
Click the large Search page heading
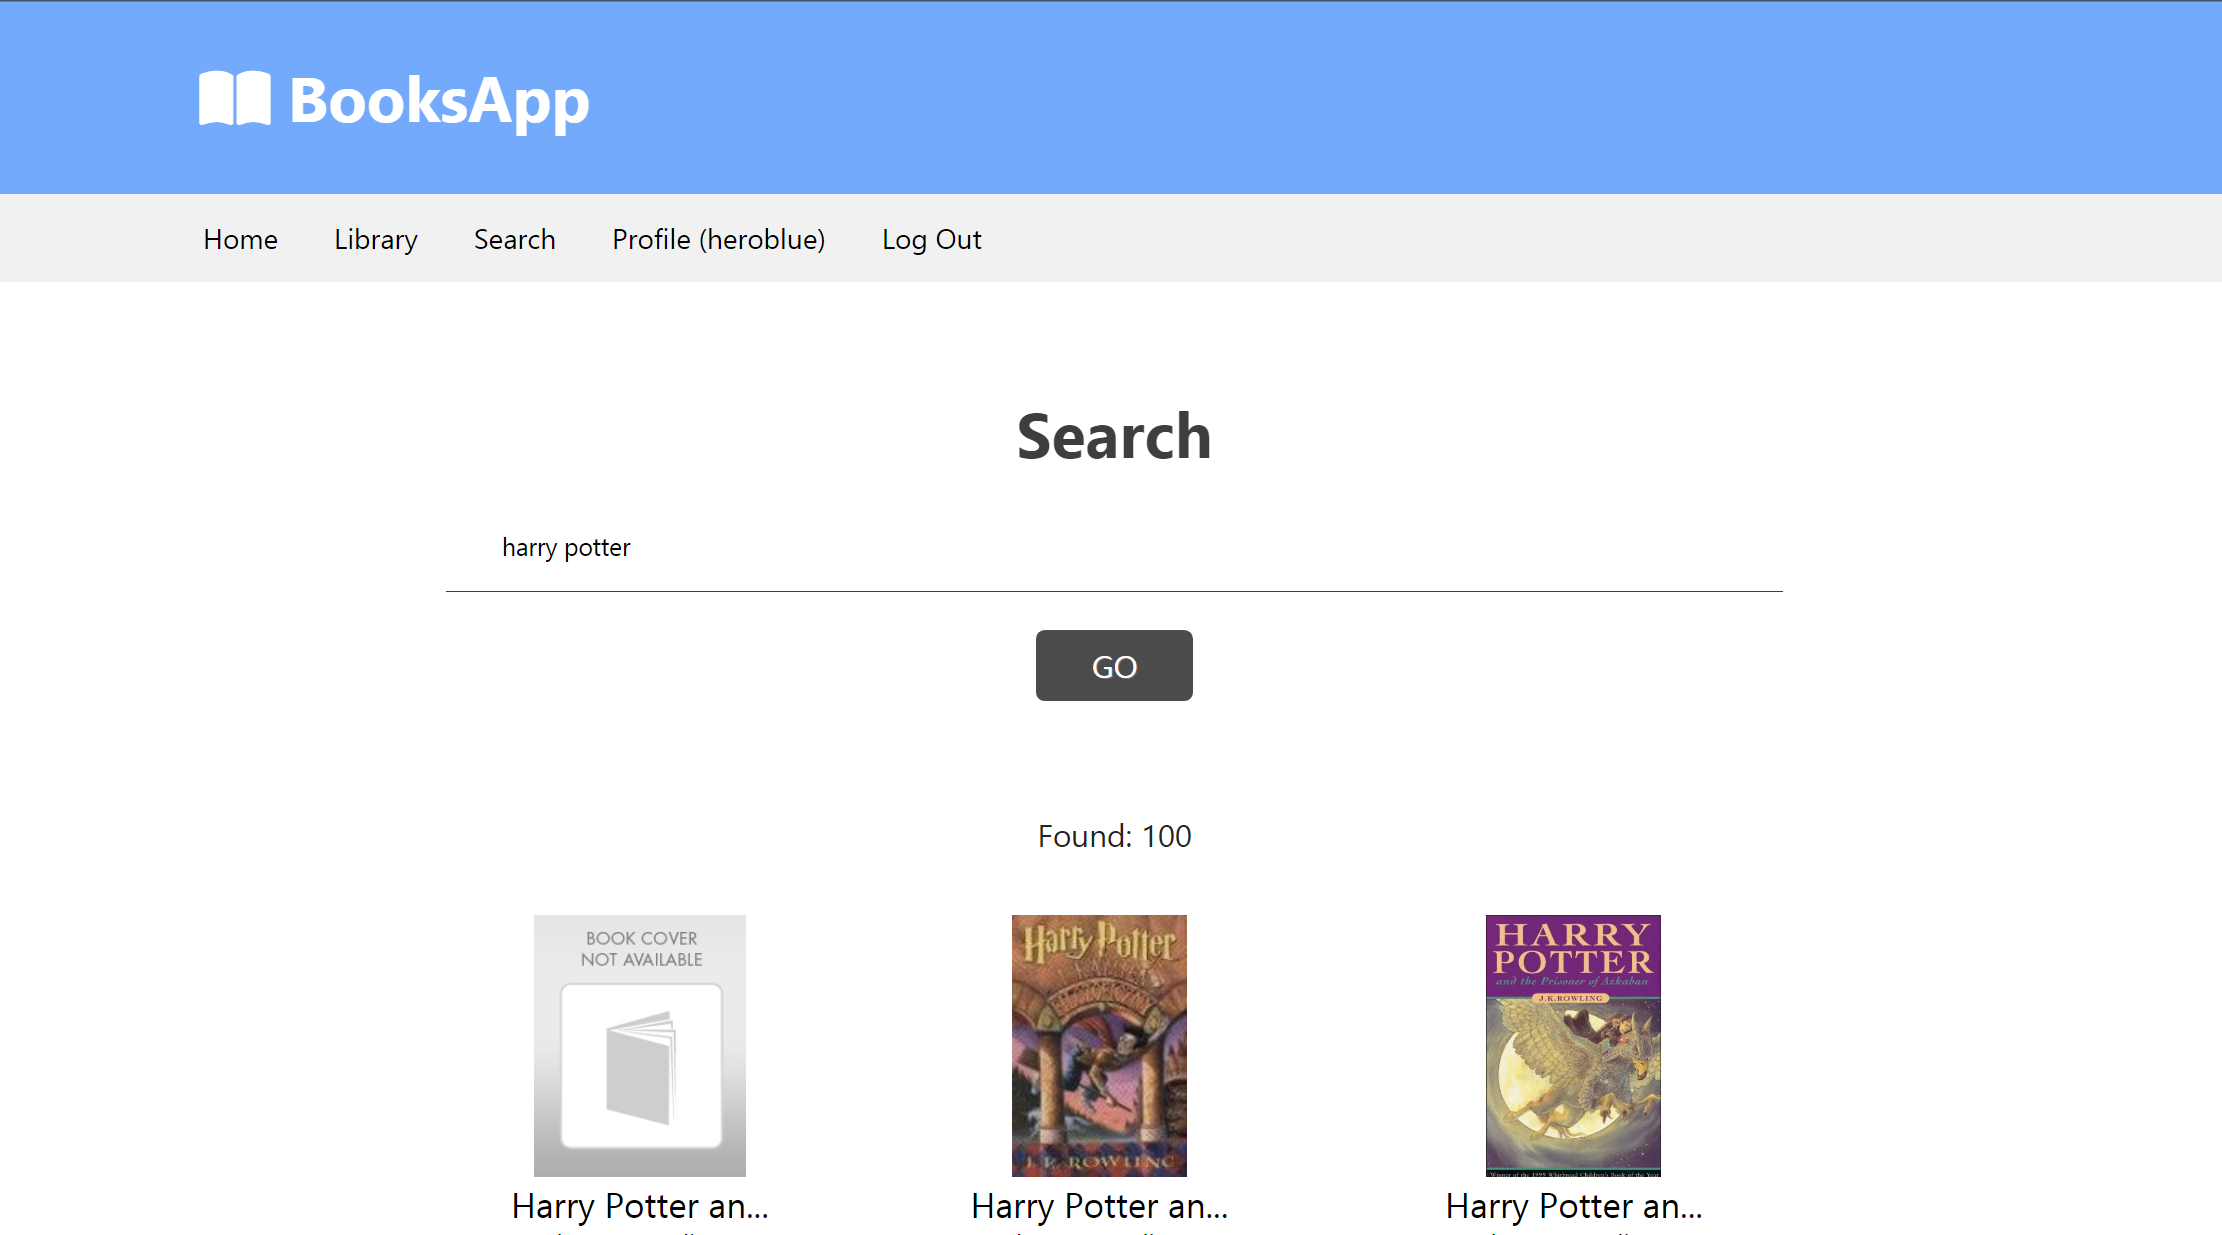point(1113,437)
